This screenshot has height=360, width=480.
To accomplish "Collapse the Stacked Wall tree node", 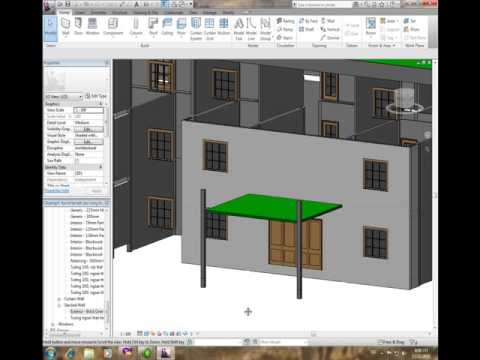I will (59, 305).
